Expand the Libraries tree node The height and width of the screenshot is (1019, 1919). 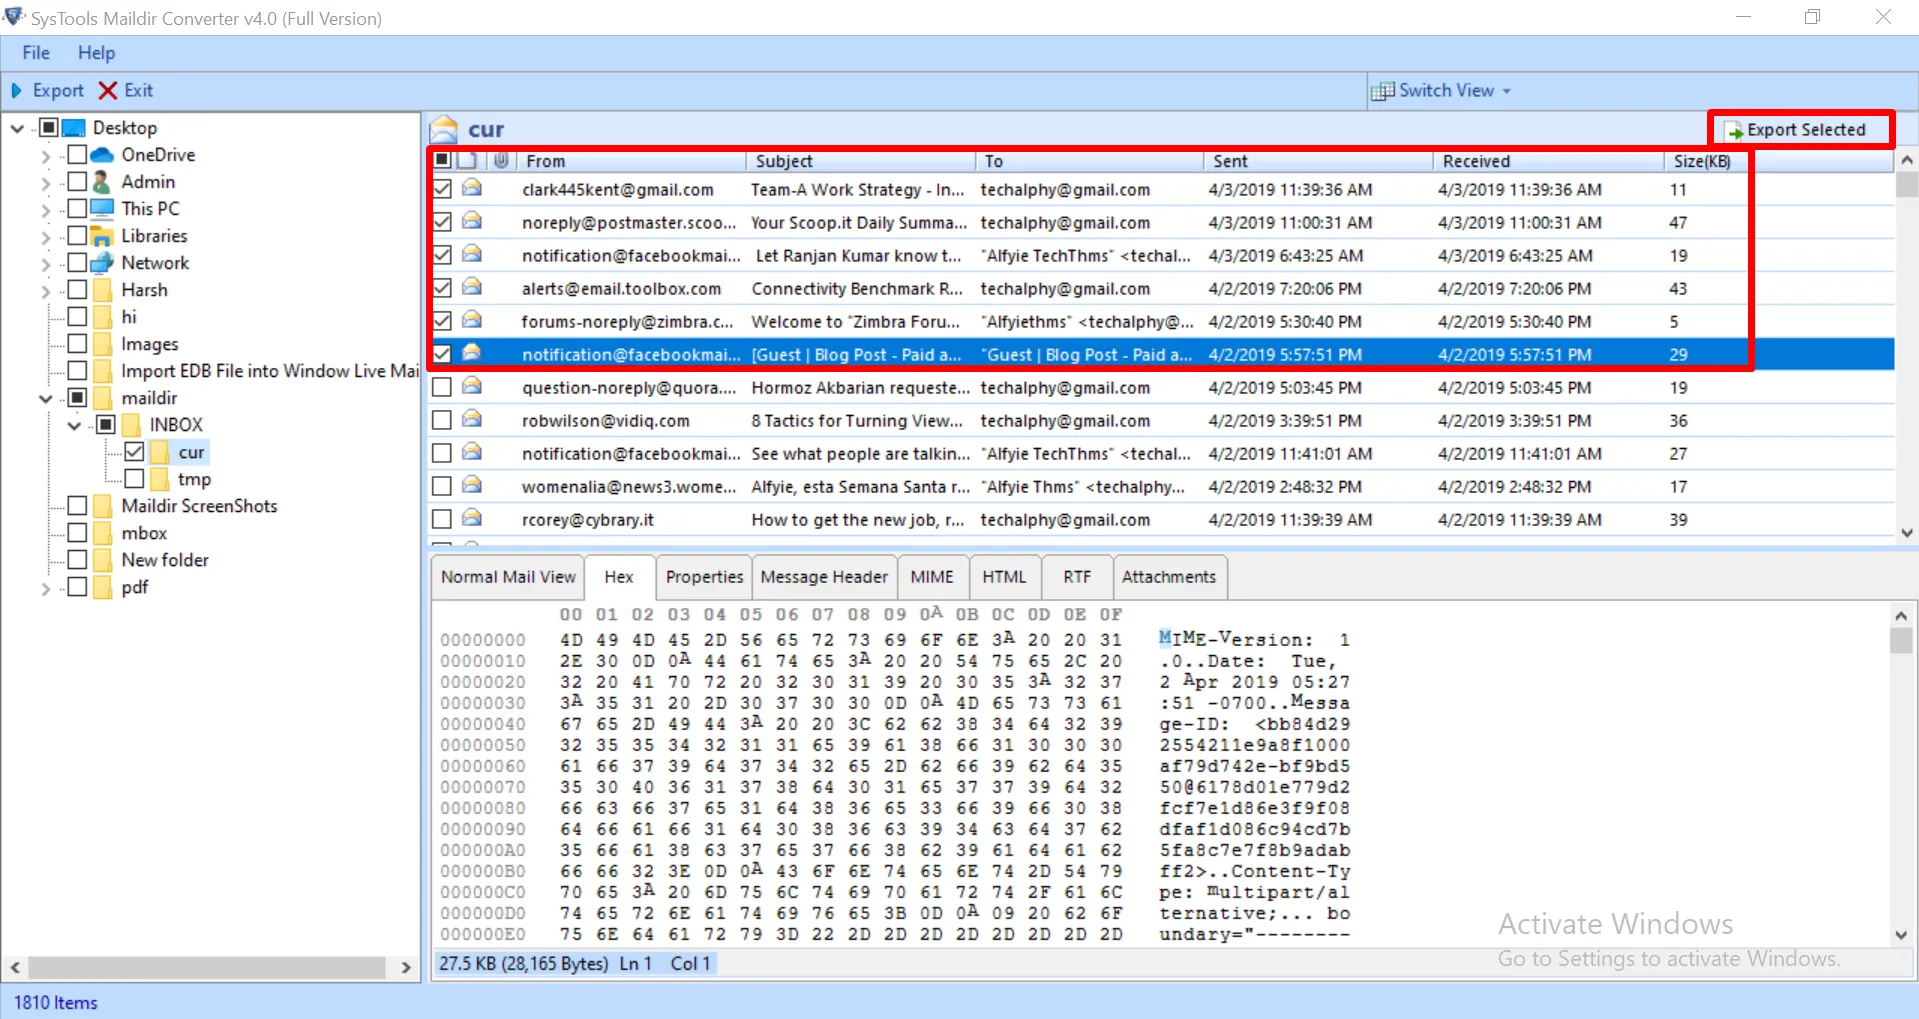[x=45, y=237]
